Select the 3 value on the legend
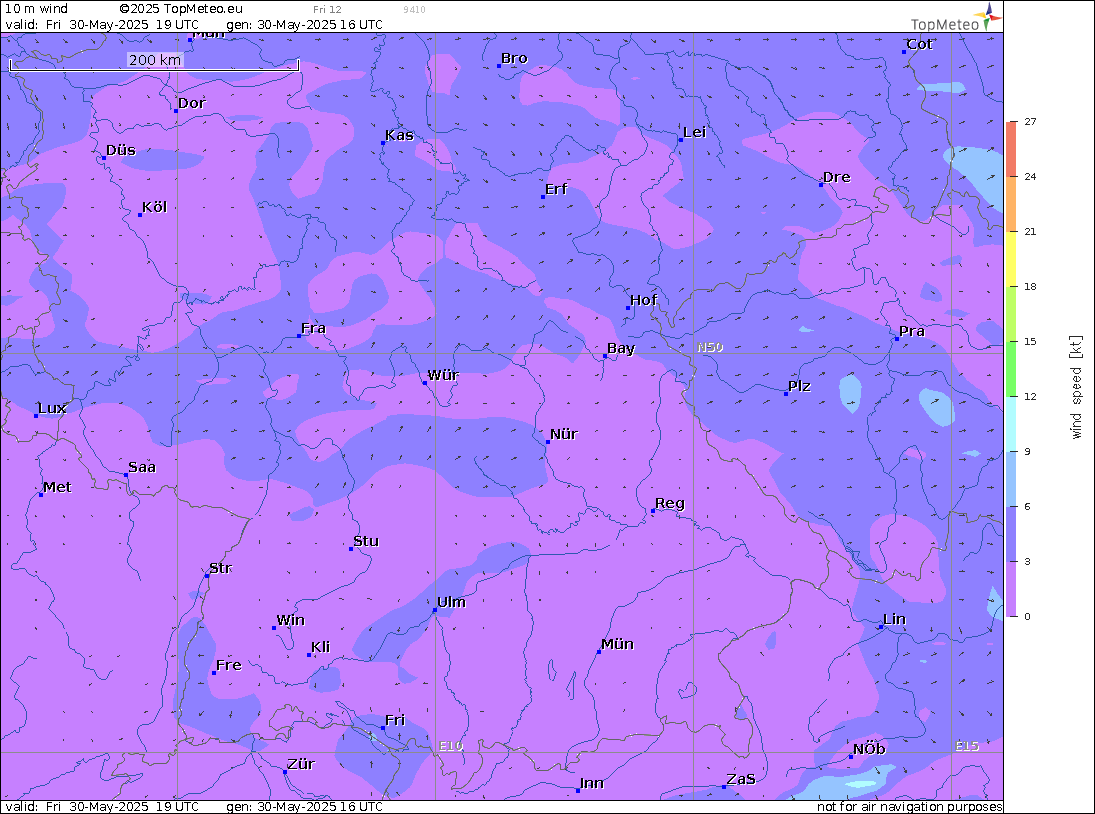Image resolution: width=1095 pixels, height=814 pixels. pos(1027,561)
